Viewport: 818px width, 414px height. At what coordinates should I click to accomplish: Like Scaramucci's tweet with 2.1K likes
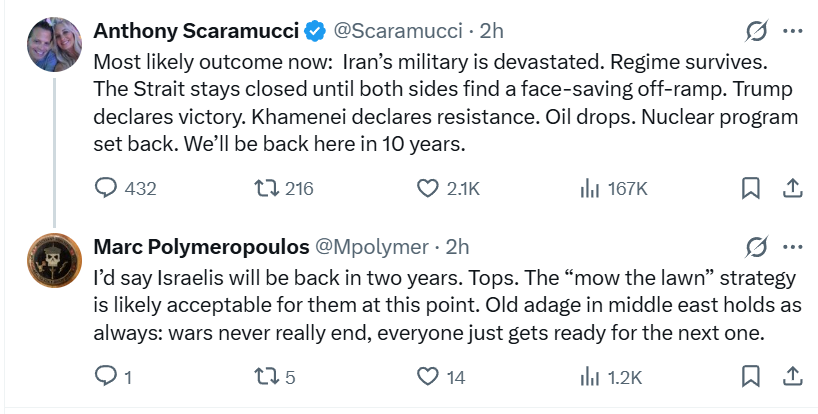(428, 188)
